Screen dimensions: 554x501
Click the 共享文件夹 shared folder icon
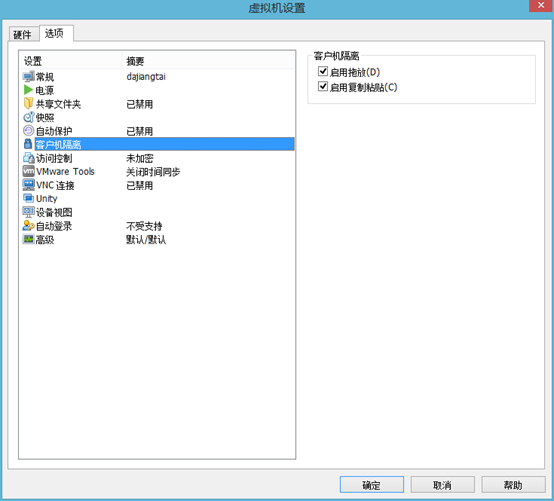[x=28, y=104]
